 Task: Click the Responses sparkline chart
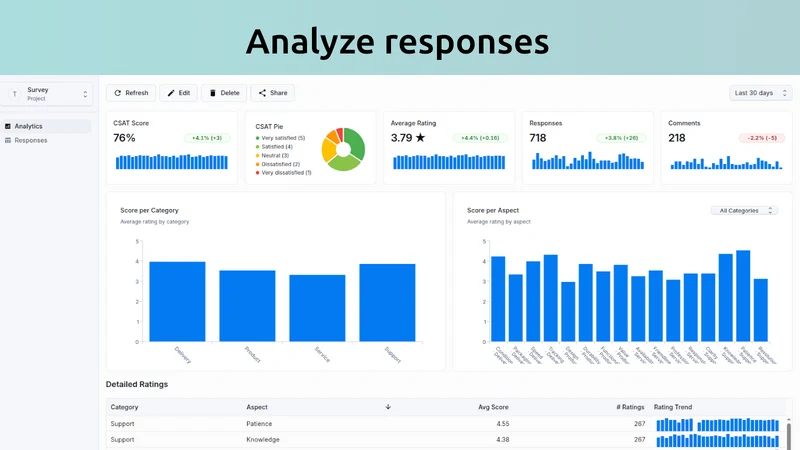click(588, 160)
